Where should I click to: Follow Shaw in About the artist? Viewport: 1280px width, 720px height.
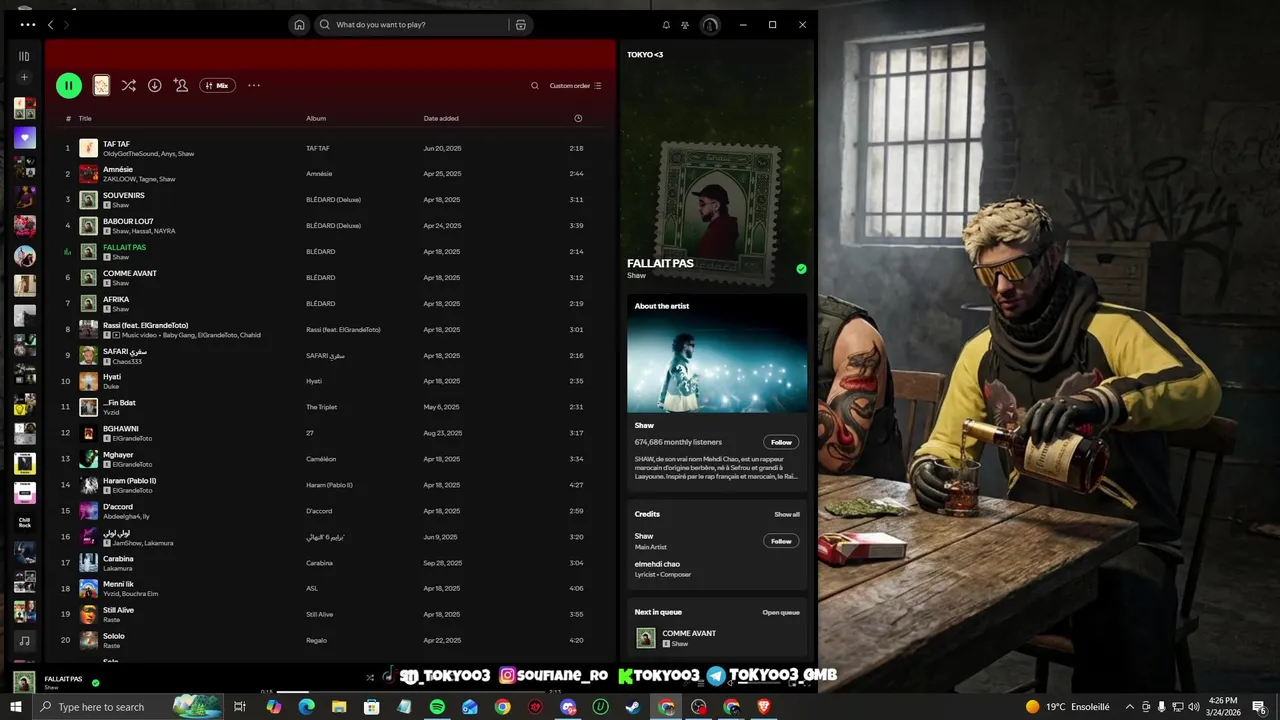click(781, 442)
